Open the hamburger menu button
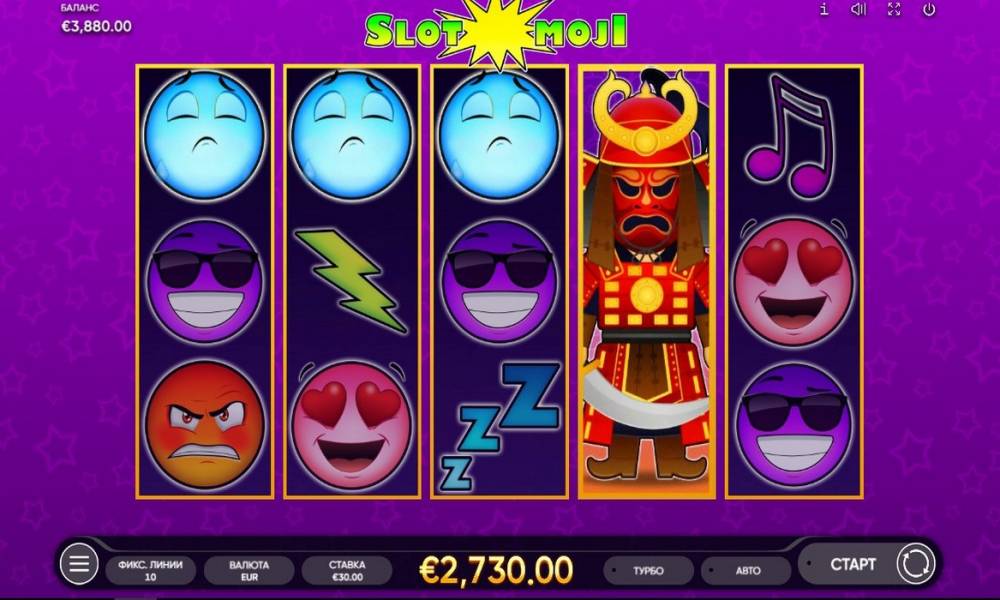The width and height of the screenshot is (1000, 600). (79, 564)
